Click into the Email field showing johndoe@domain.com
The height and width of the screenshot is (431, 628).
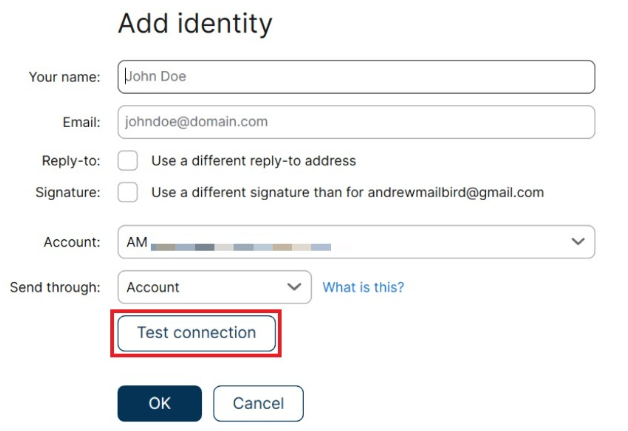coord(356,122)
